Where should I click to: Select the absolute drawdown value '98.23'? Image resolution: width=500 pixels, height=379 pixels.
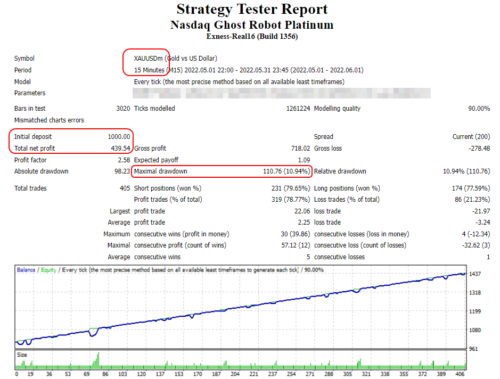click(122, 171)
